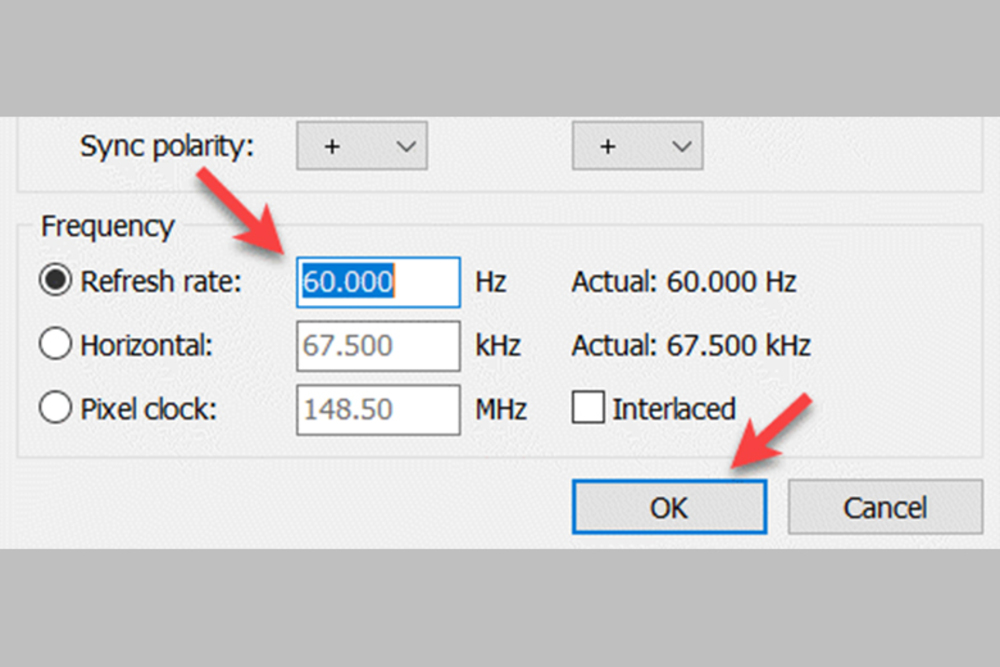
Task: Click the Frequency group heading
Action: (x=107, y=226)
